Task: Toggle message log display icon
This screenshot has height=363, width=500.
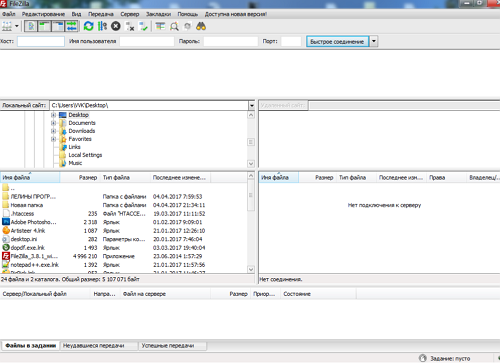Action: click(31, 26)
